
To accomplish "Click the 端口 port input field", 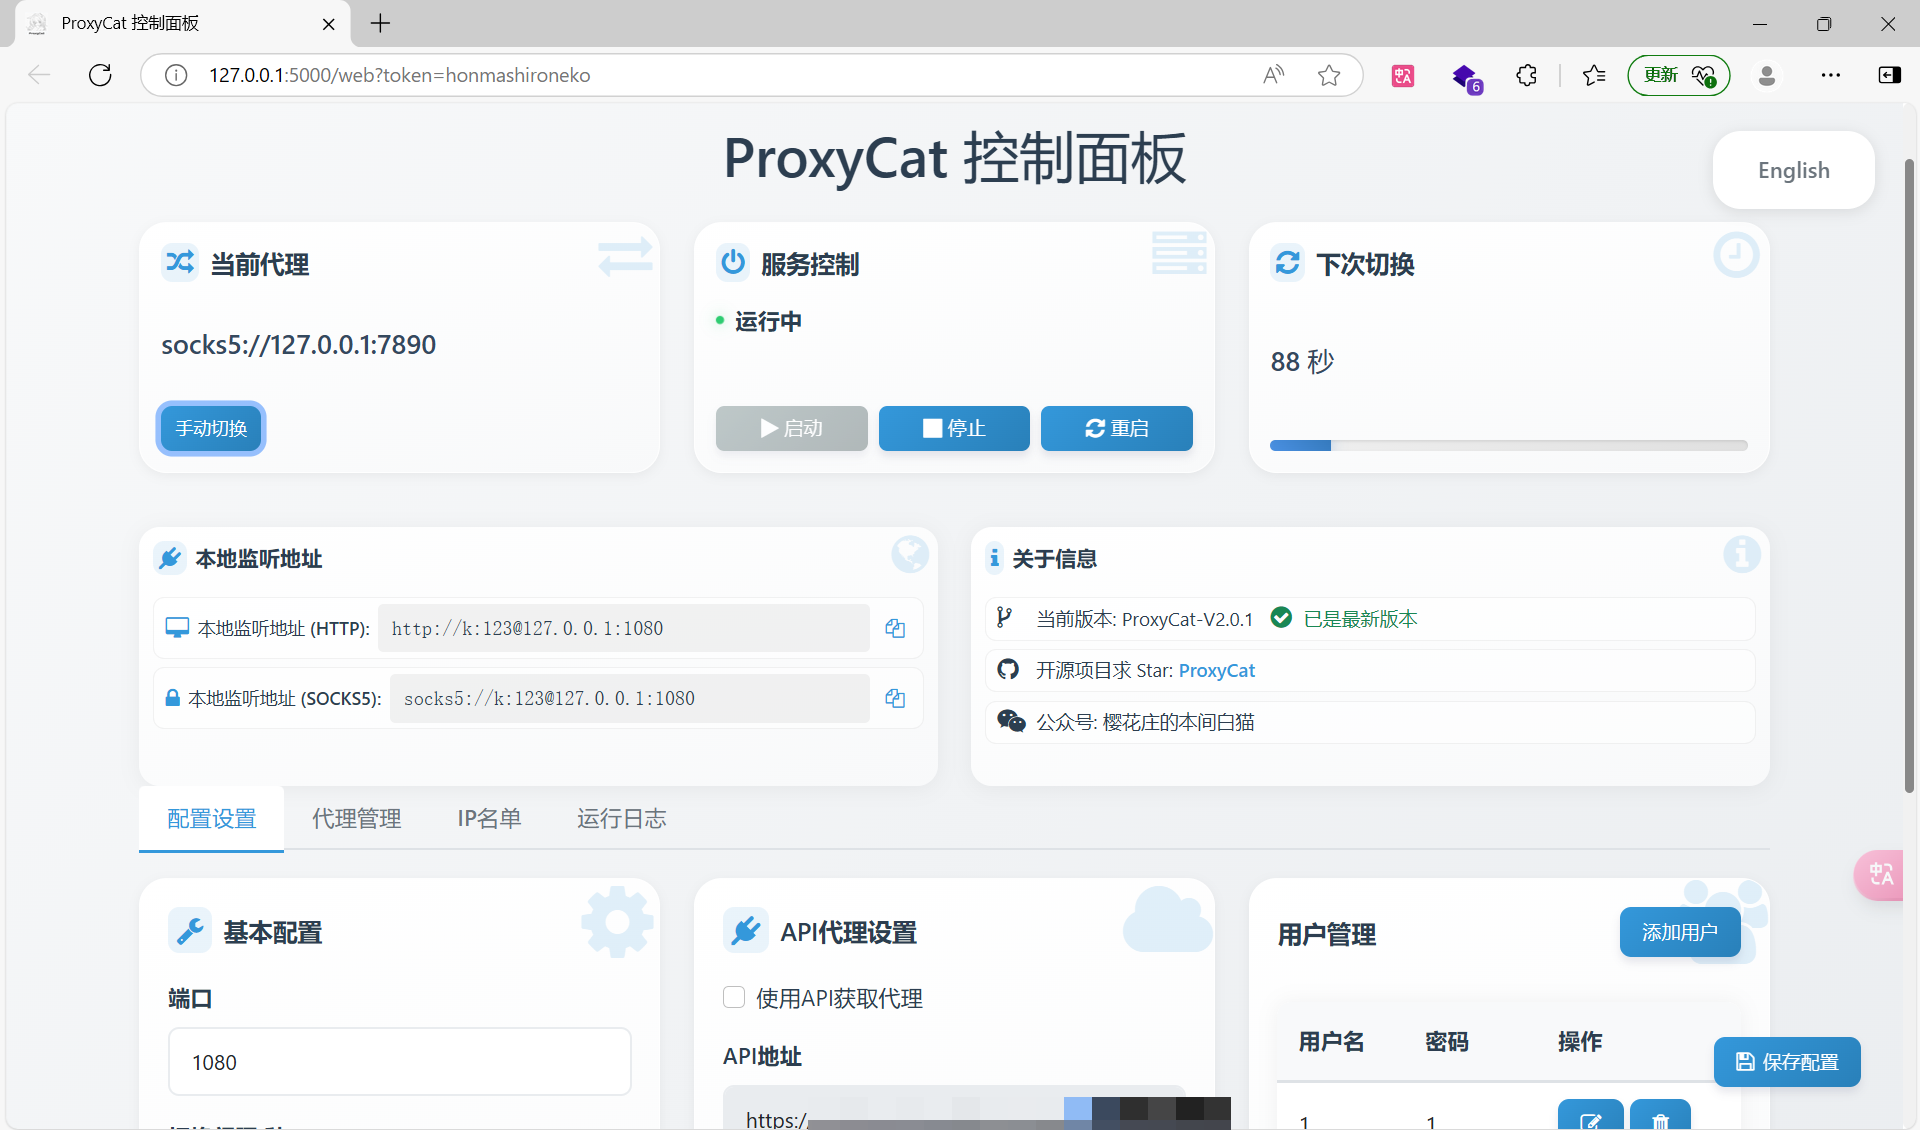I will pyautogui.click(x=399, y=1062).
